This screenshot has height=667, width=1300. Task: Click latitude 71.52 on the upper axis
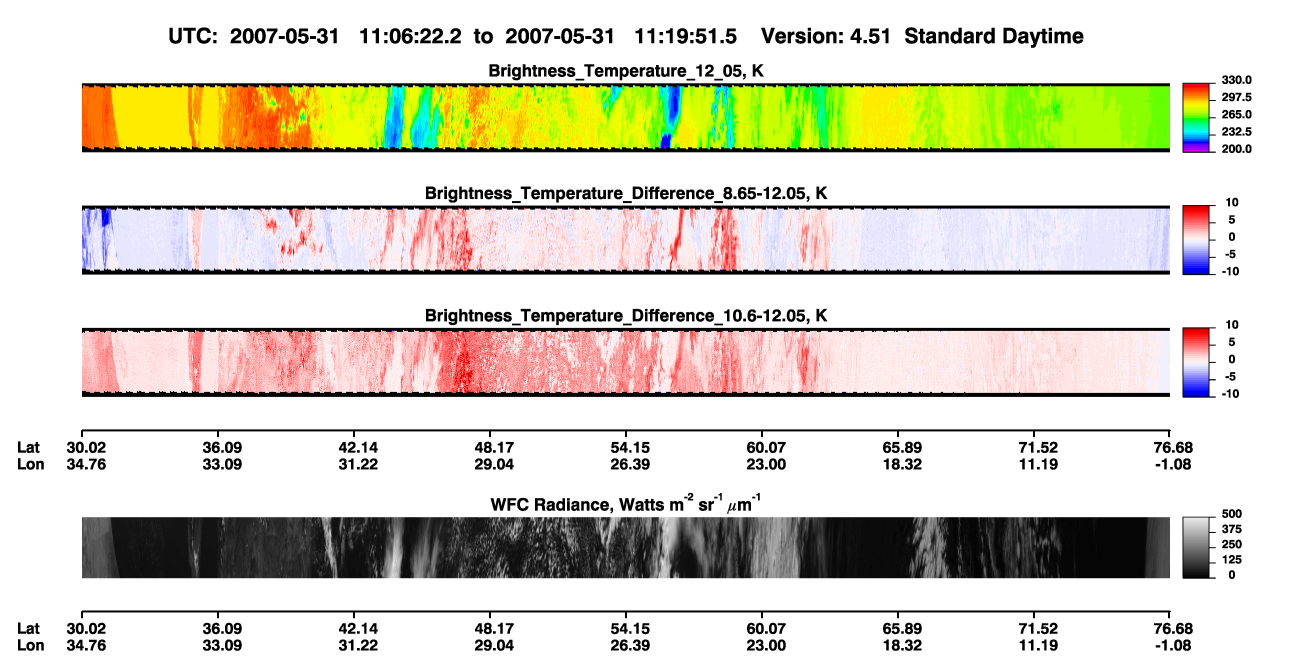[1038, 448]
